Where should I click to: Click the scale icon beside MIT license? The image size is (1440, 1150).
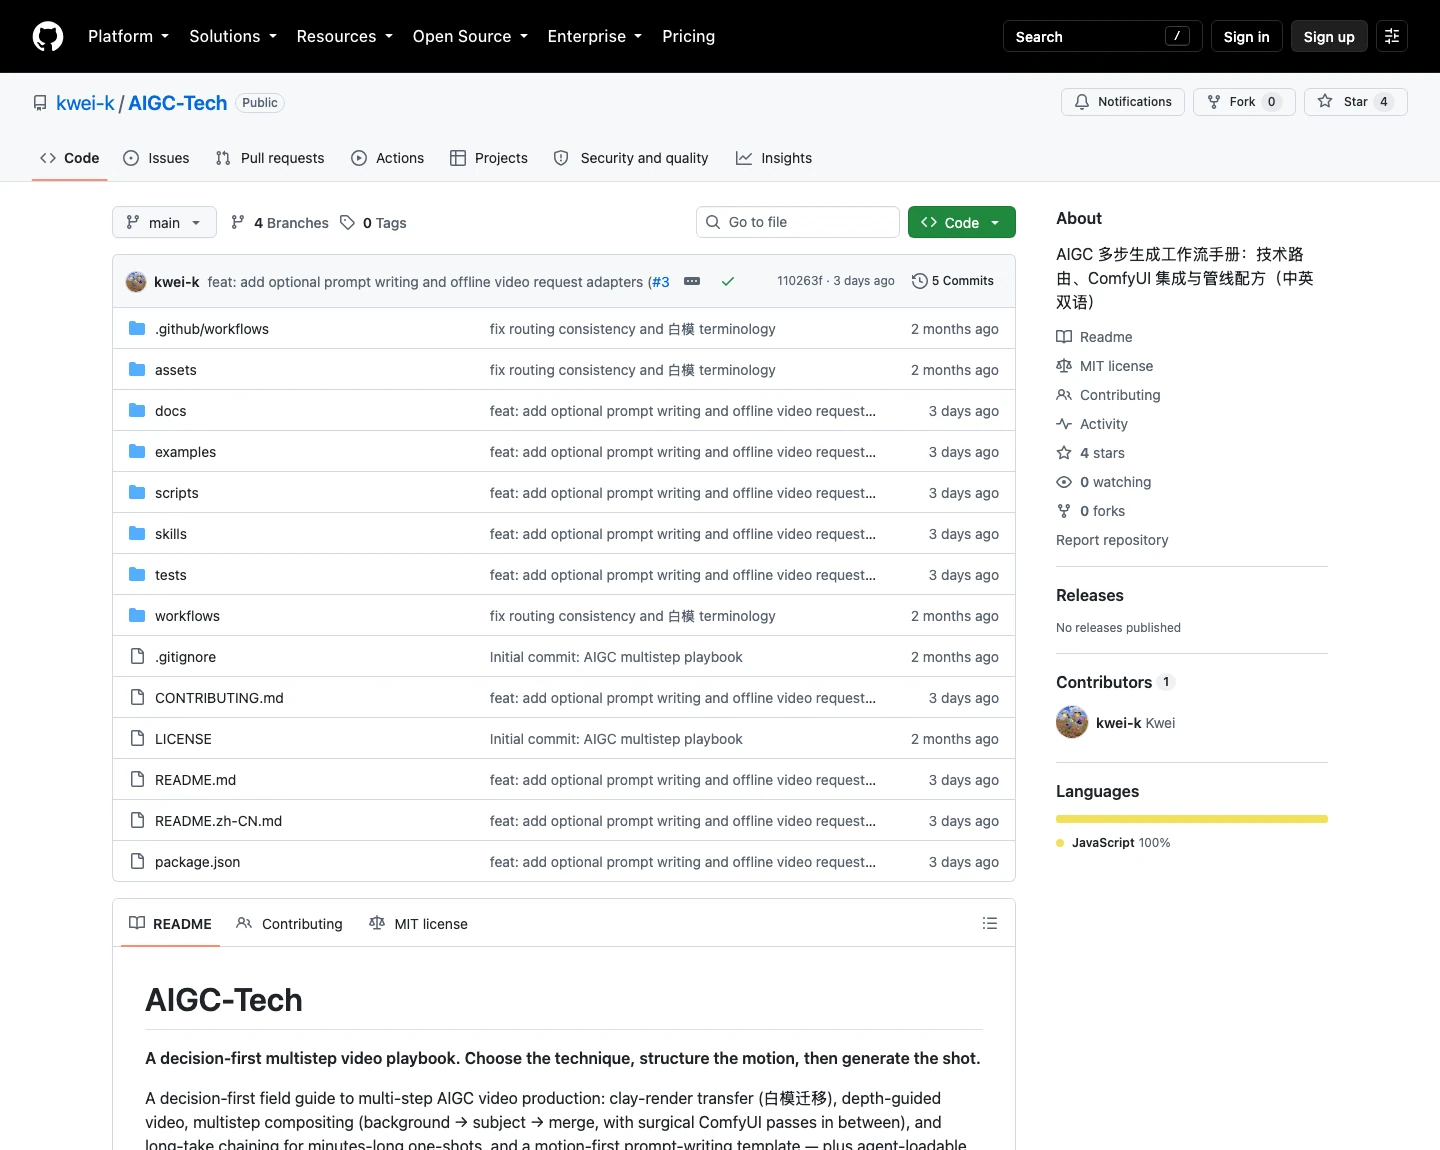pyautogui.click(x=1064, y=366)
